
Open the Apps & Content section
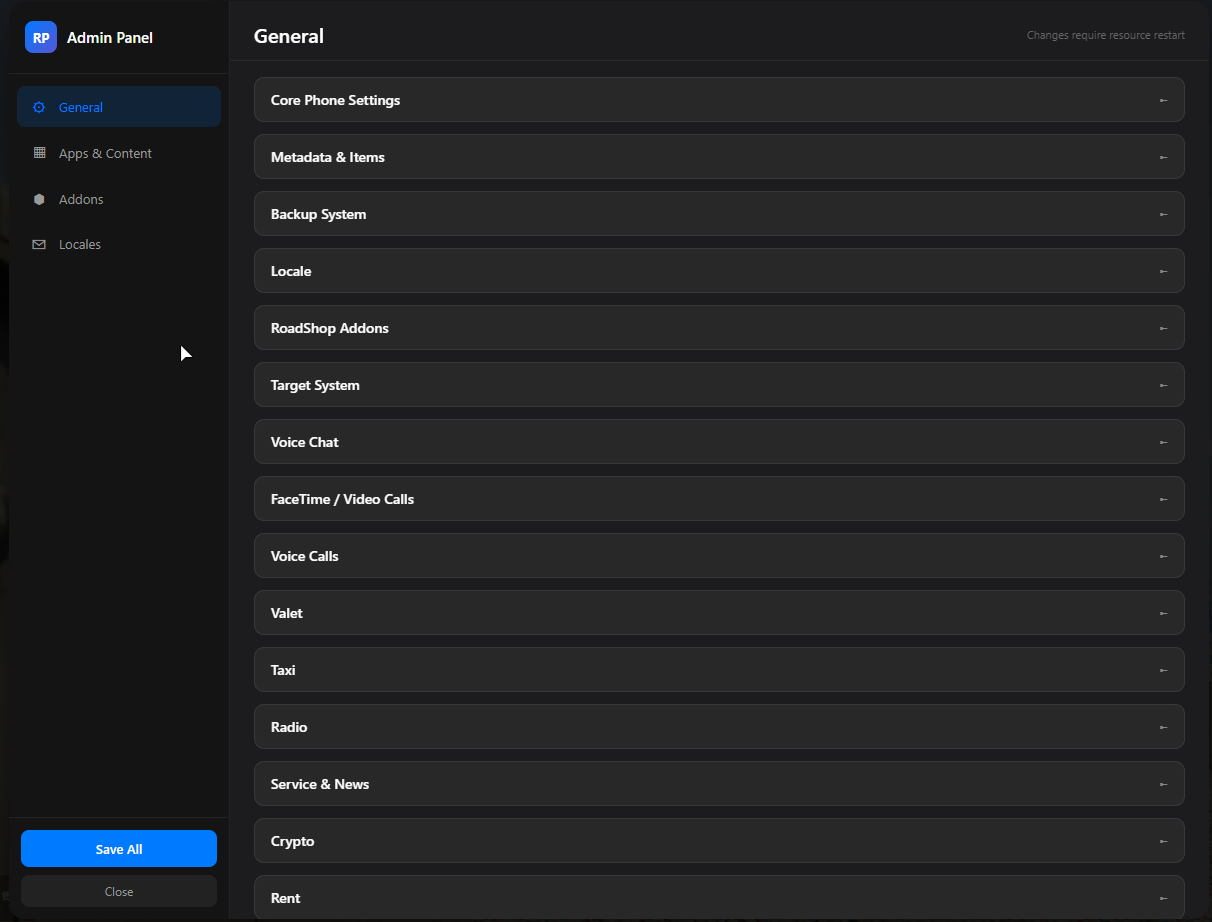point(105,153)
